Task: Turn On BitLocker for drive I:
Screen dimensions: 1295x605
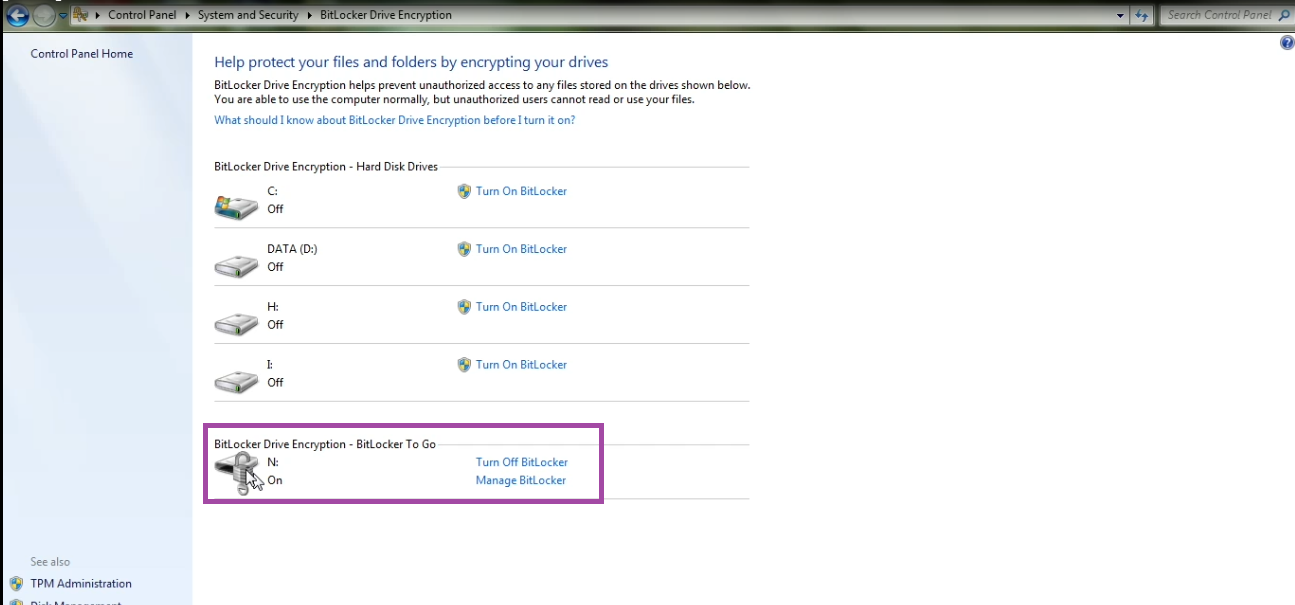Action: [x=521, y=365]
